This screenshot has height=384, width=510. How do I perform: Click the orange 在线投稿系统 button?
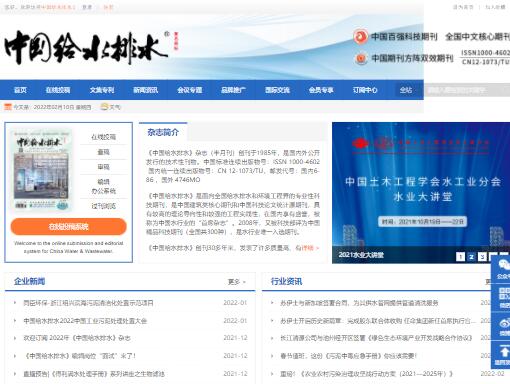point(69,227)
